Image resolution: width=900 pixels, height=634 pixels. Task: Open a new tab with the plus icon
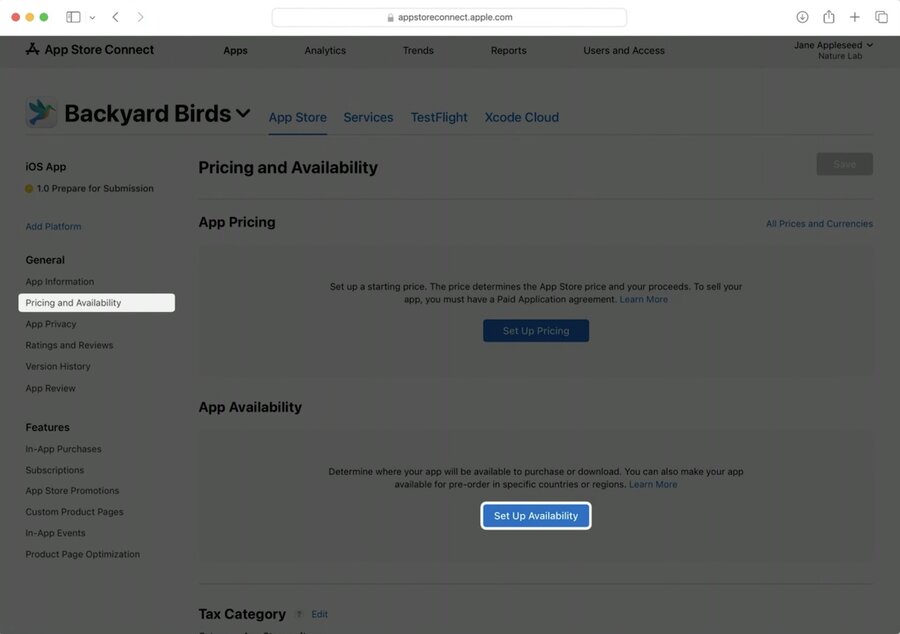pos(855,17)
